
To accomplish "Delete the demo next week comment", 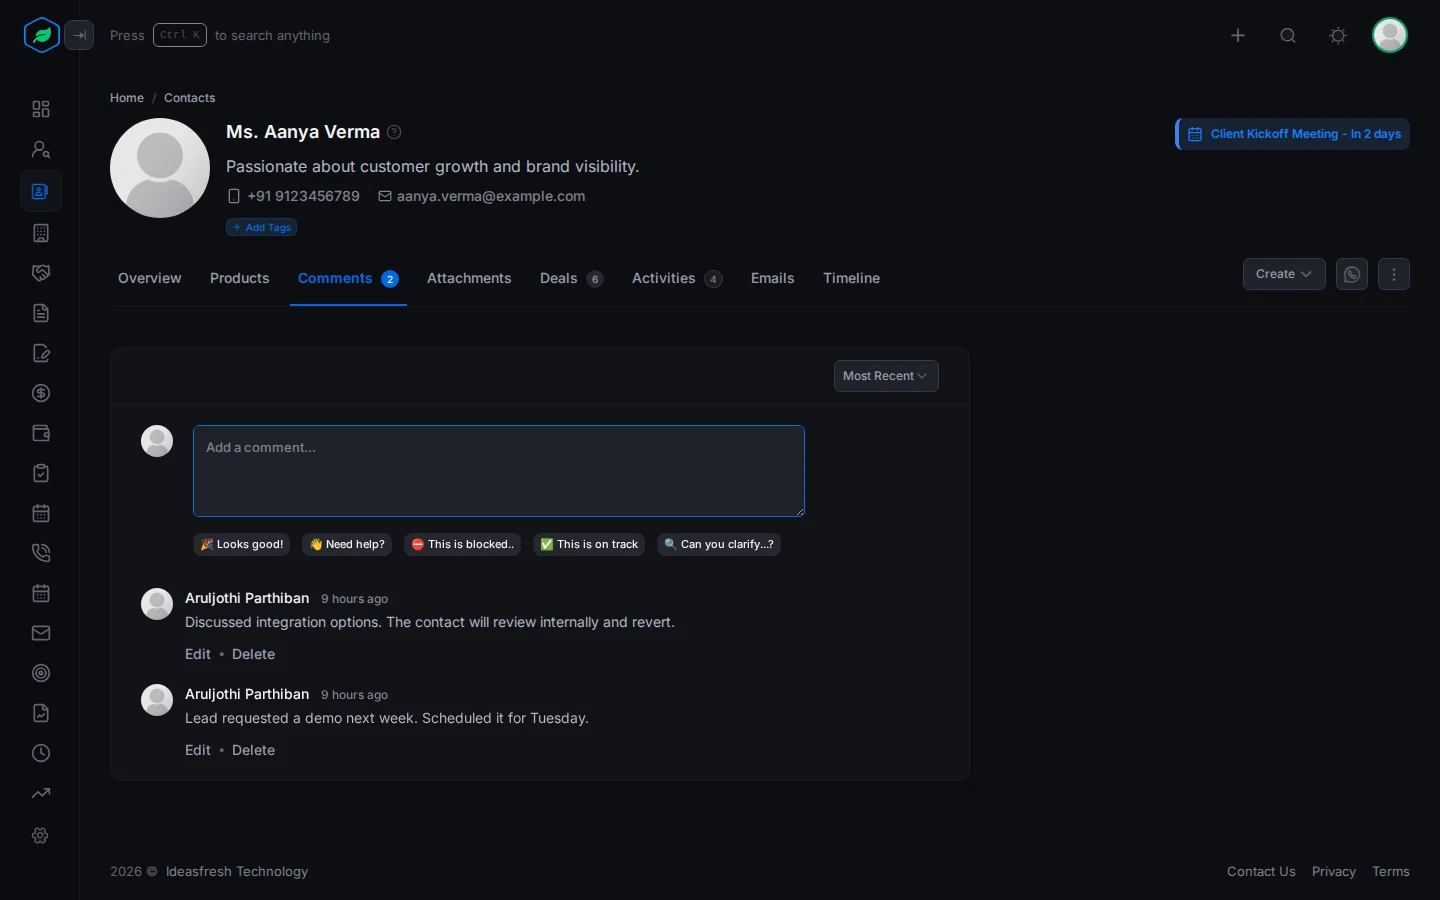I will tap(253, 750).
